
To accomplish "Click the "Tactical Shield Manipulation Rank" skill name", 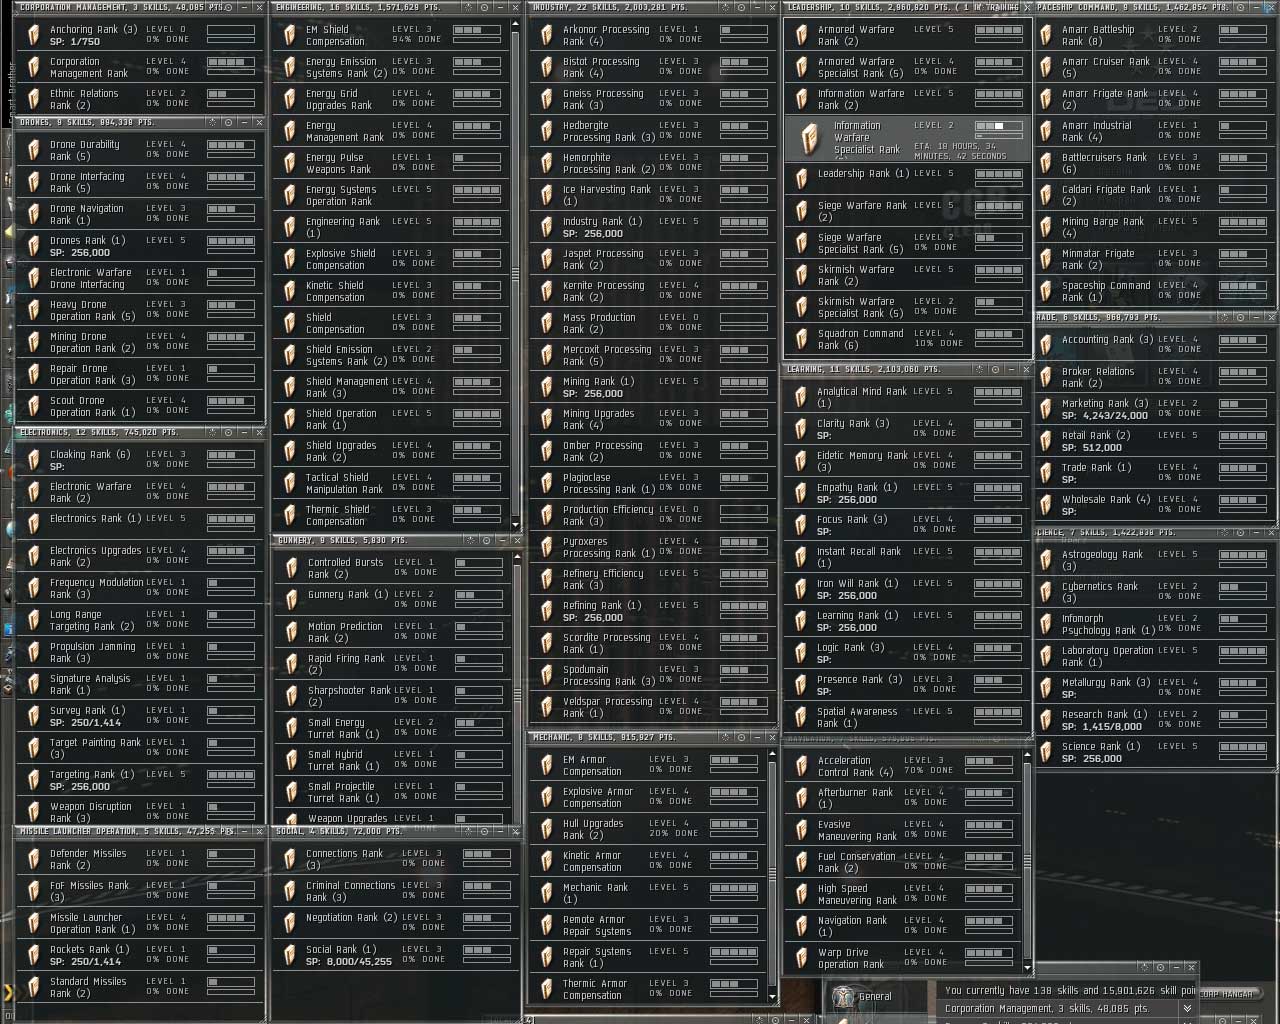I will (x=344, y=483).
